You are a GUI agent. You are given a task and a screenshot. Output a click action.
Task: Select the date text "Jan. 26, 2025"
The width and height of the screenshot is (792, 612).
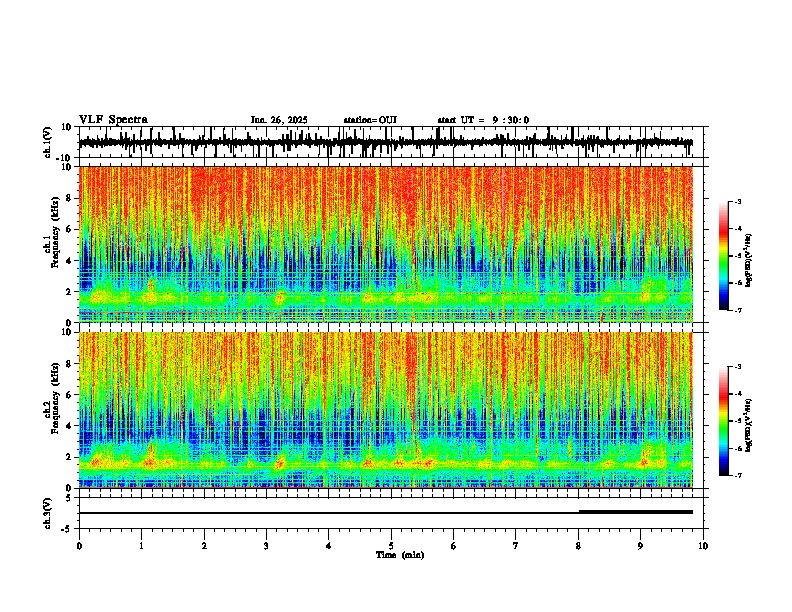click(279, 120)
